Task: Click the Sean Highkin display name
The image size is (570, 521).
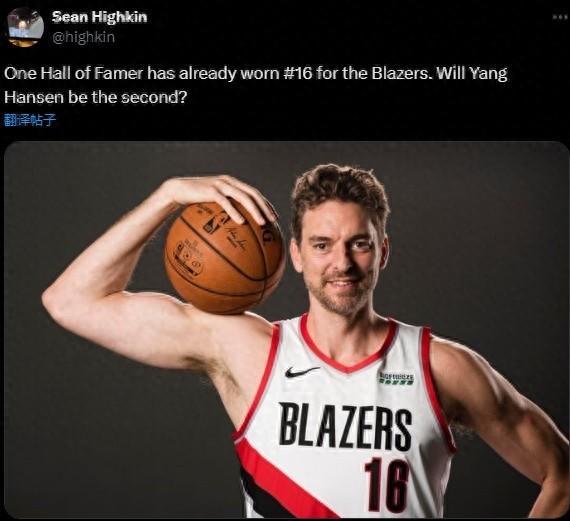Action: (x=99, y=17)
